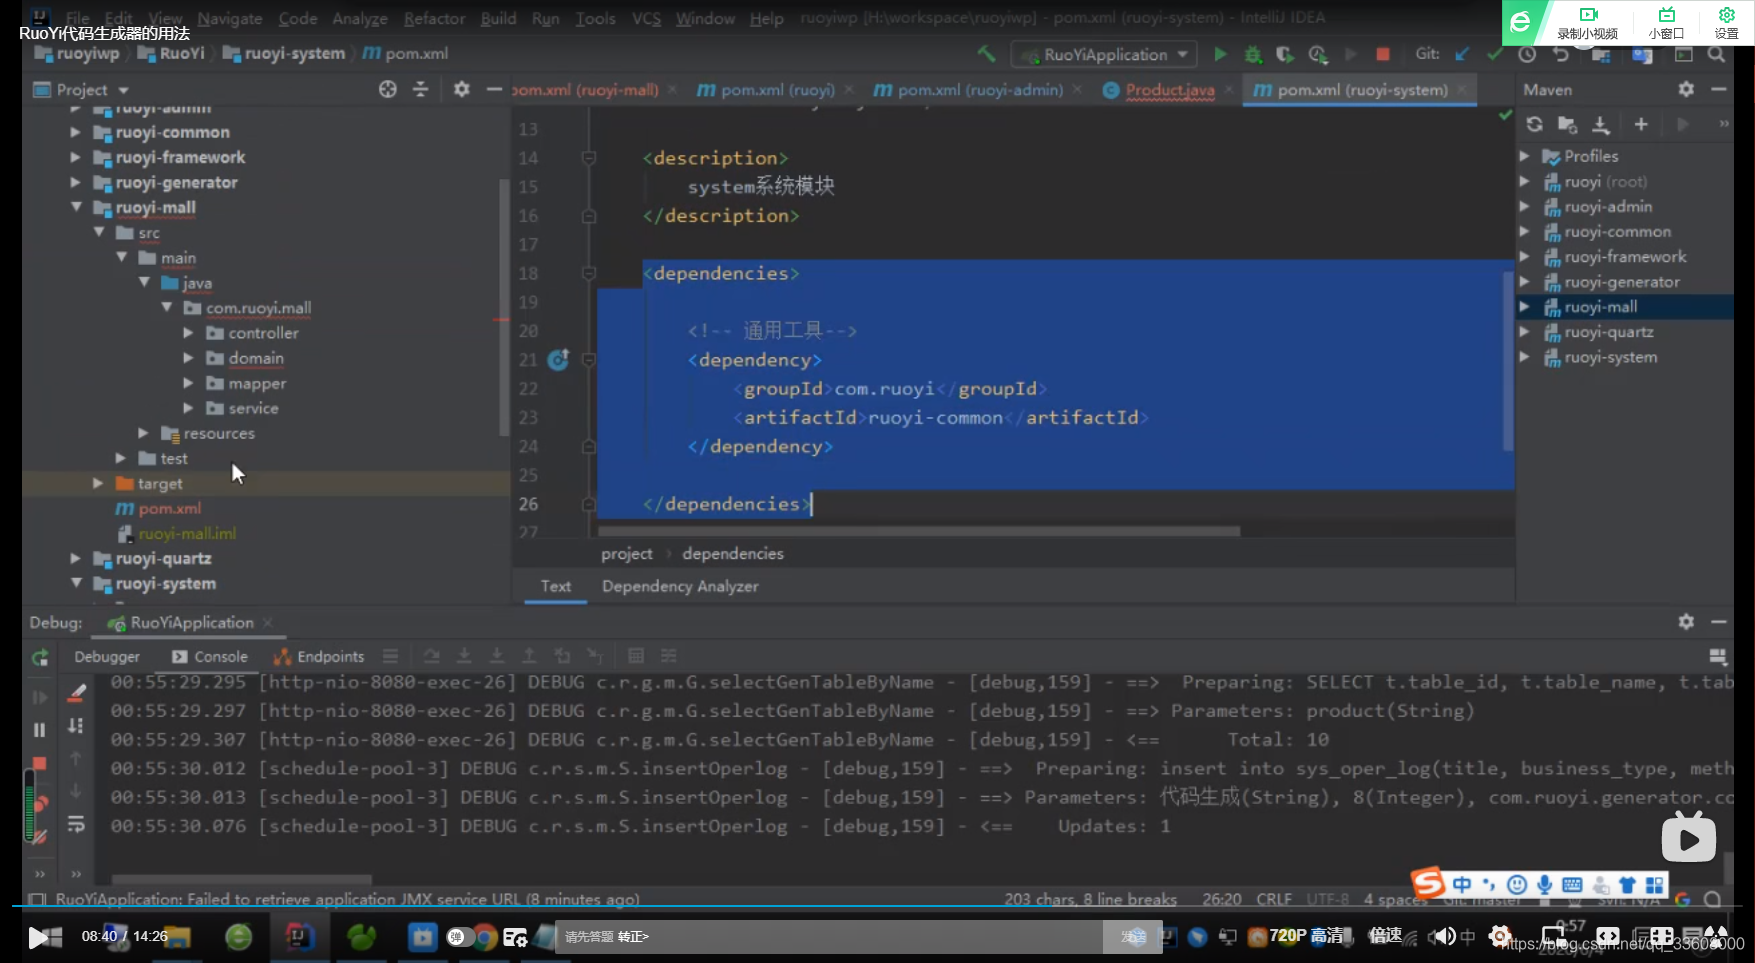
Task: Click gutter icon on line 21
Action: tap(558, 359)
